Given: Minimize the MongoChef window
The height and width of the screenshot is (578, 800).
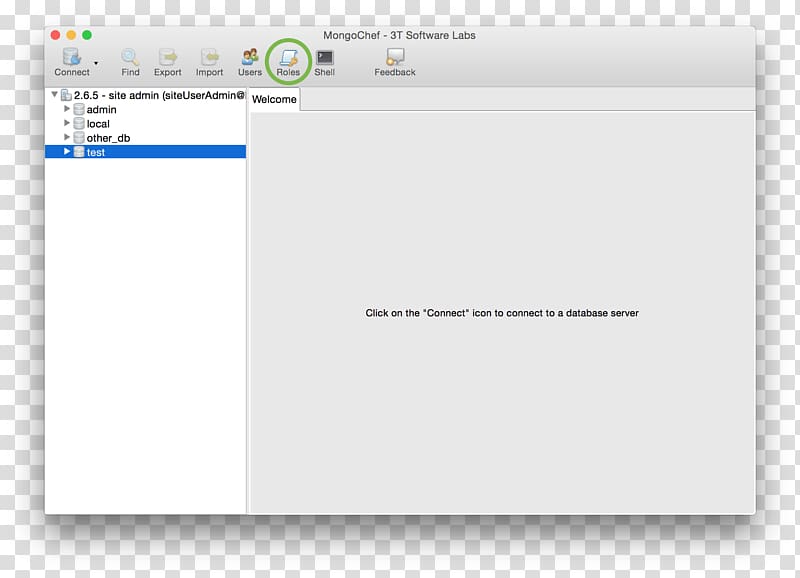Looking at the screenshot, I should tap(71, 35).
